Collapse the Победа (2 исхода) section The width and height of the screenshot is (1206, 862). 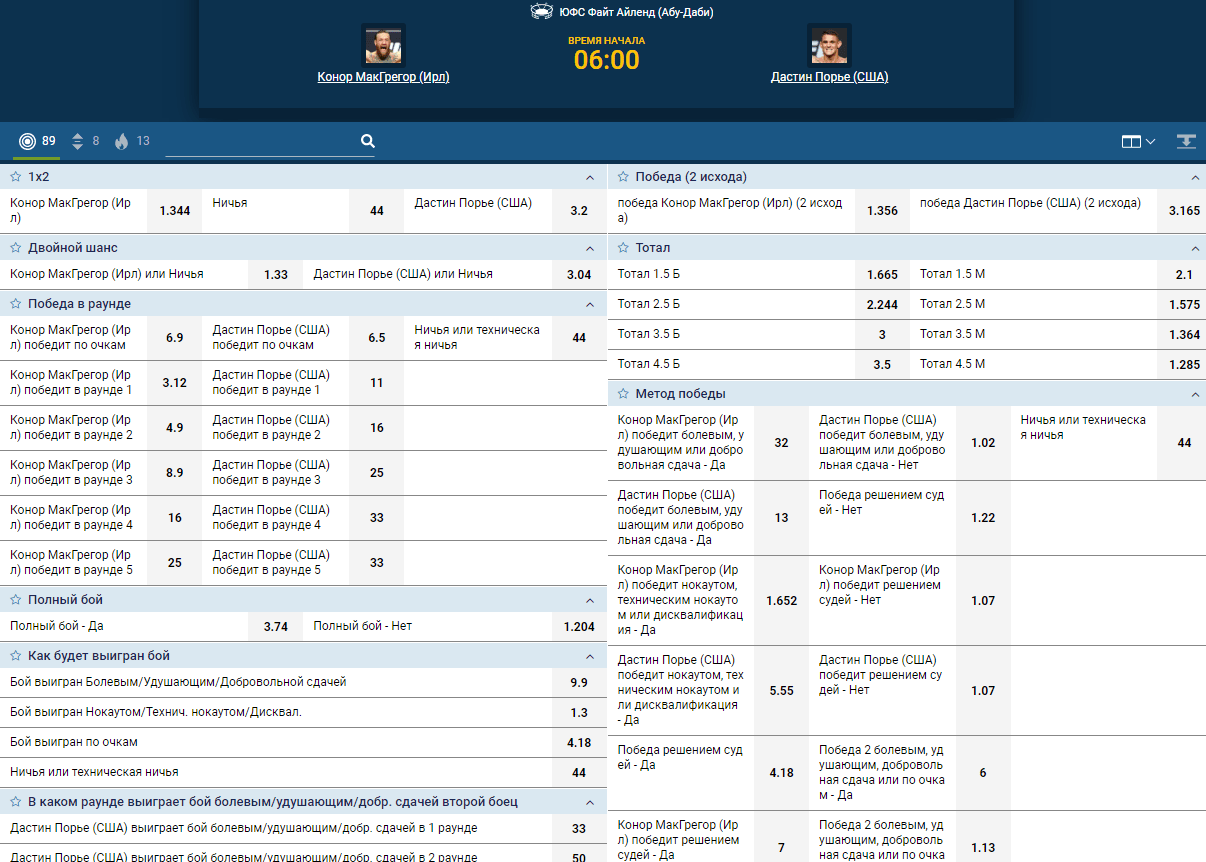pyautogui.click(x=1195, y=177)
